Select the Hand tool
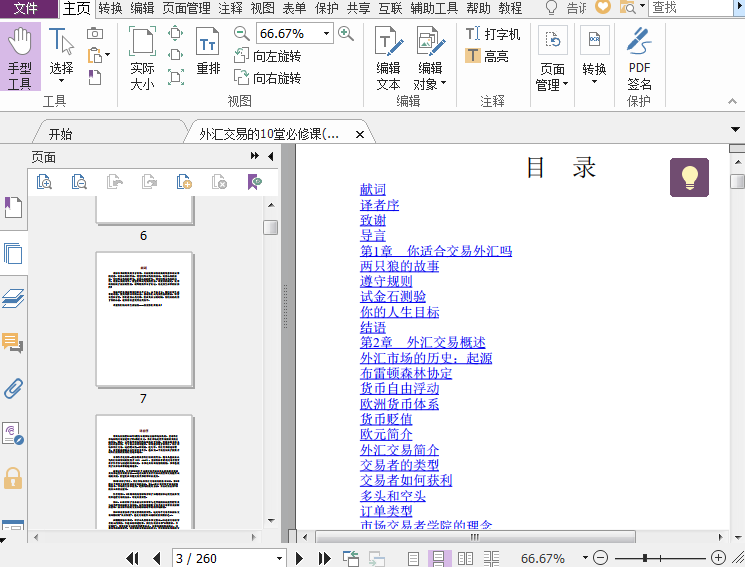This screenshot has width=745, height=567. [x=20, y=57]
